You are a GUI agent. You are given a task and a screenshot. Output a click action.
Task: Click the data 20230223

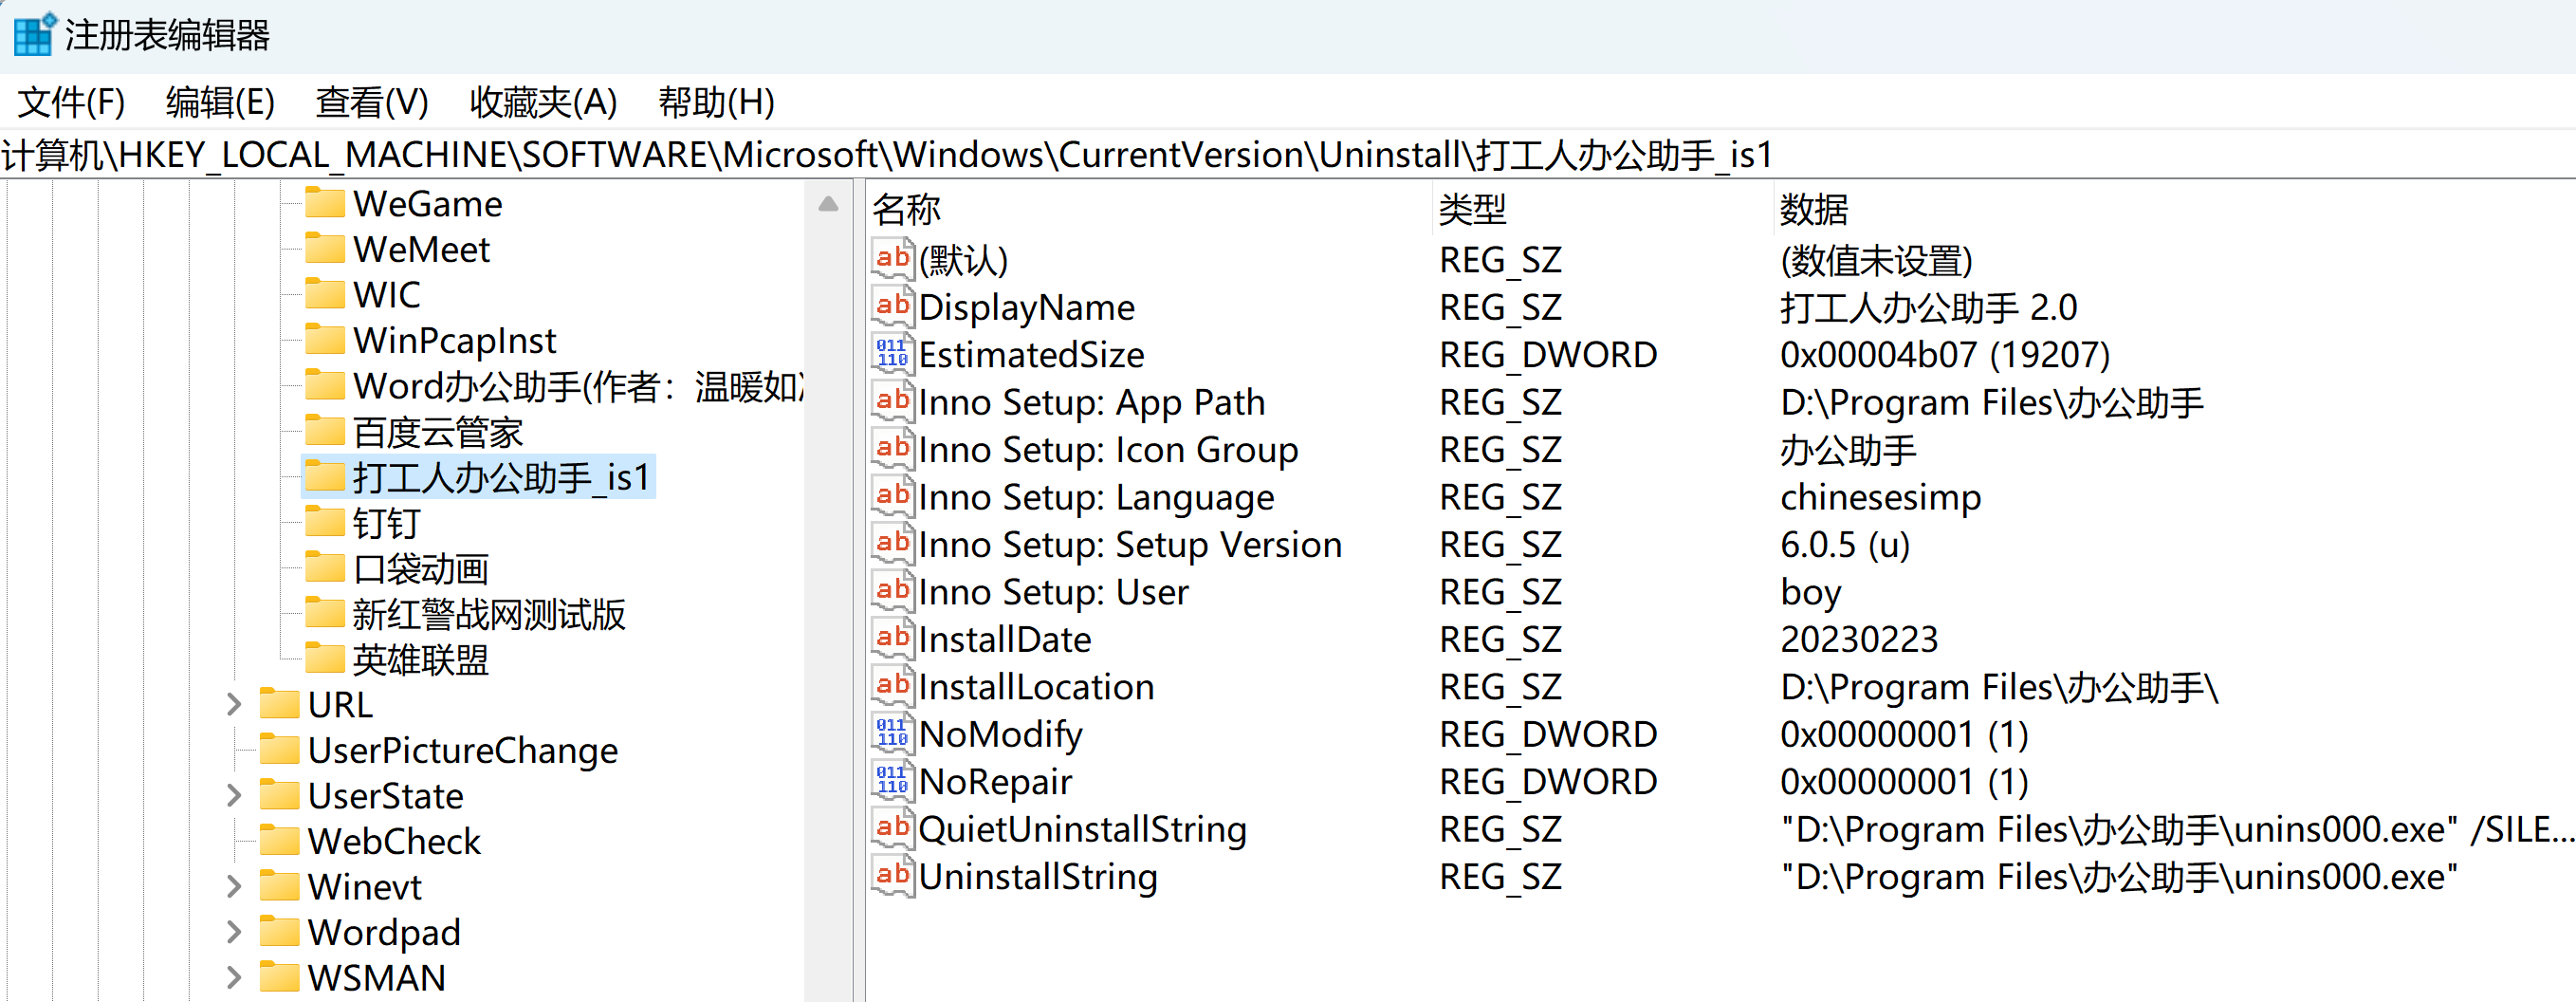coord(1859,639)
